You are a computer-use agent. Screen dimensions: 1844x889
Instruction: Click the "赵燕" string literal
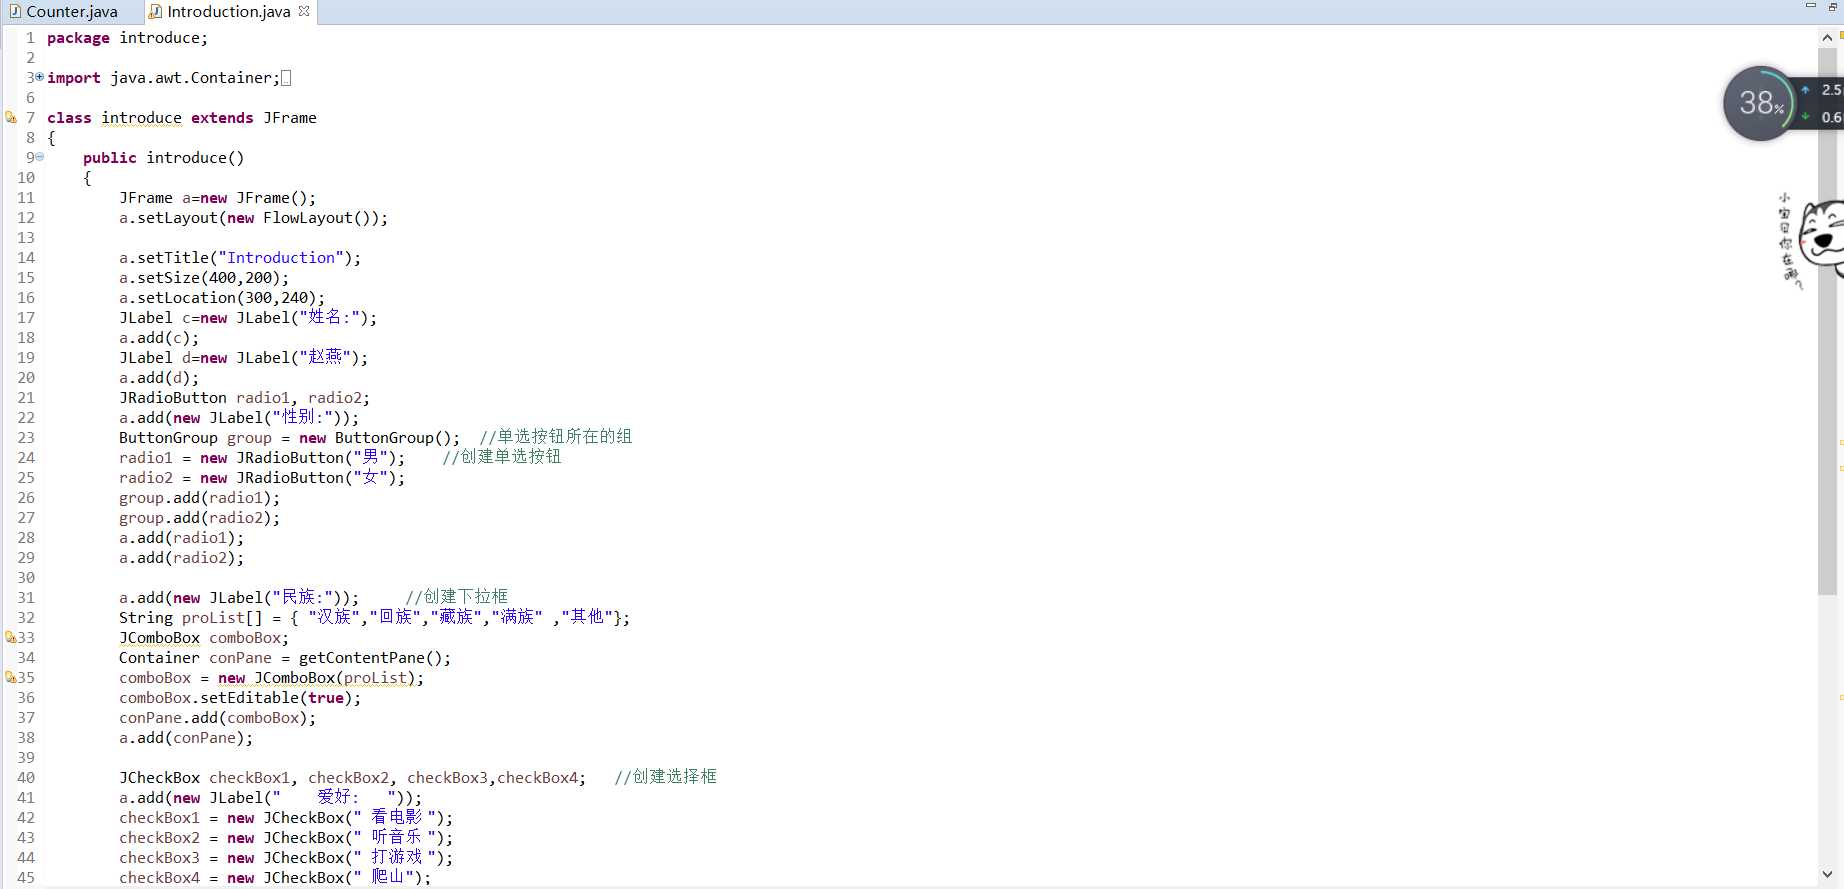click(x=325, y=358)
